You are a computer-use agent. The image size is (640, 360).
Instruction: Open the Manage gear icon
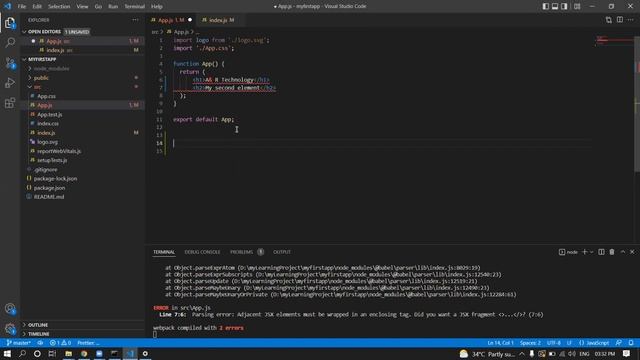point(10,329)
